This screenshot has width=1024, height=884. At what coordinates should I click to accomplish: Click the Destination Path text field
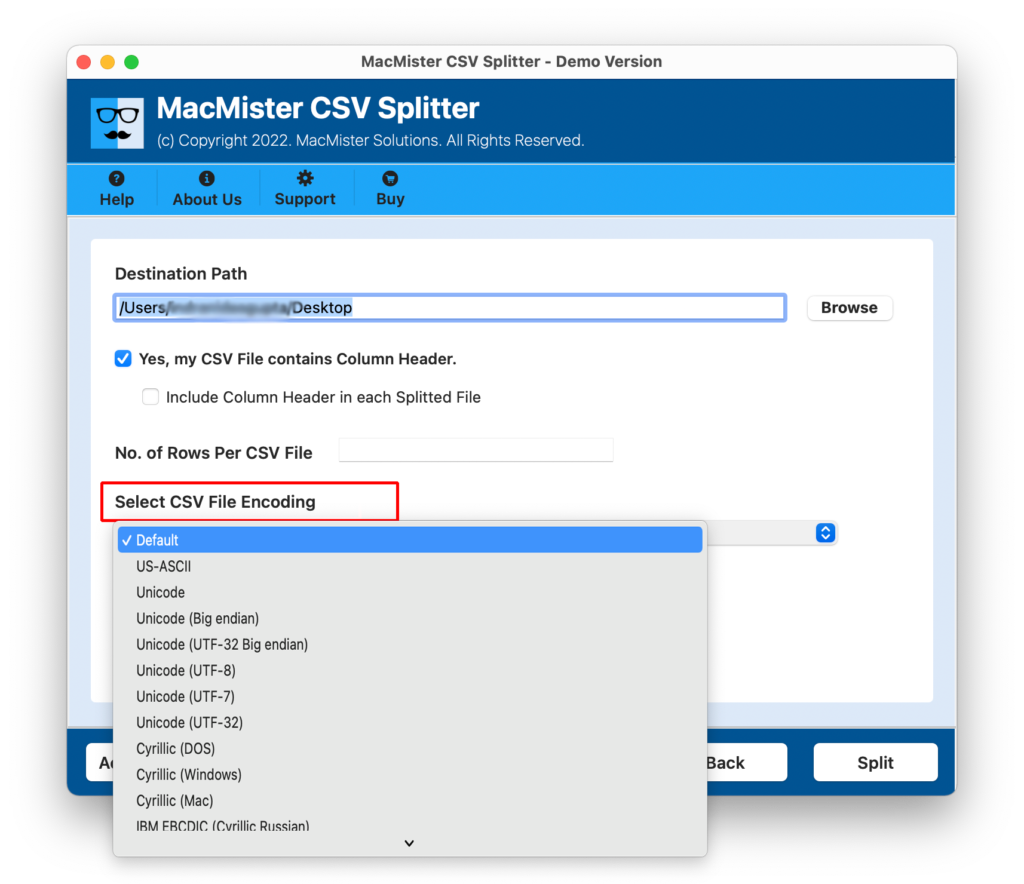pos(449,308)
